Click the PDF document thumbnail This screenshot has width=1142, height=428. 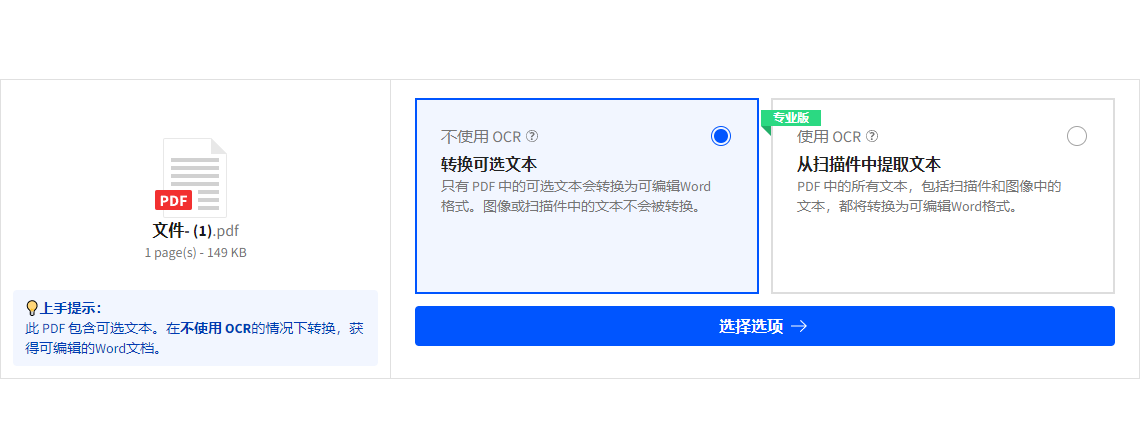pyautogui.click(x=191, y=178)
